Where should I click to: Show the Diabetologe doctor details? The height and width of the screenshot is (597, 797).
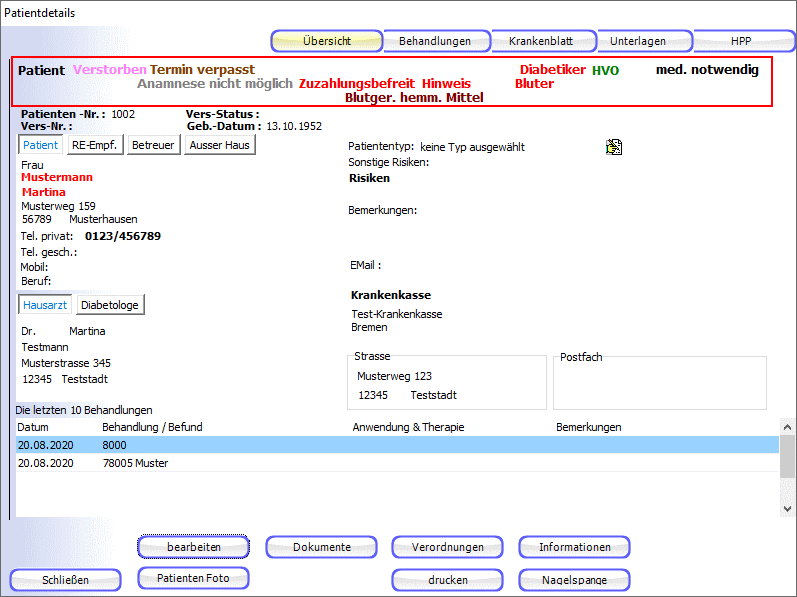(110, 305)
